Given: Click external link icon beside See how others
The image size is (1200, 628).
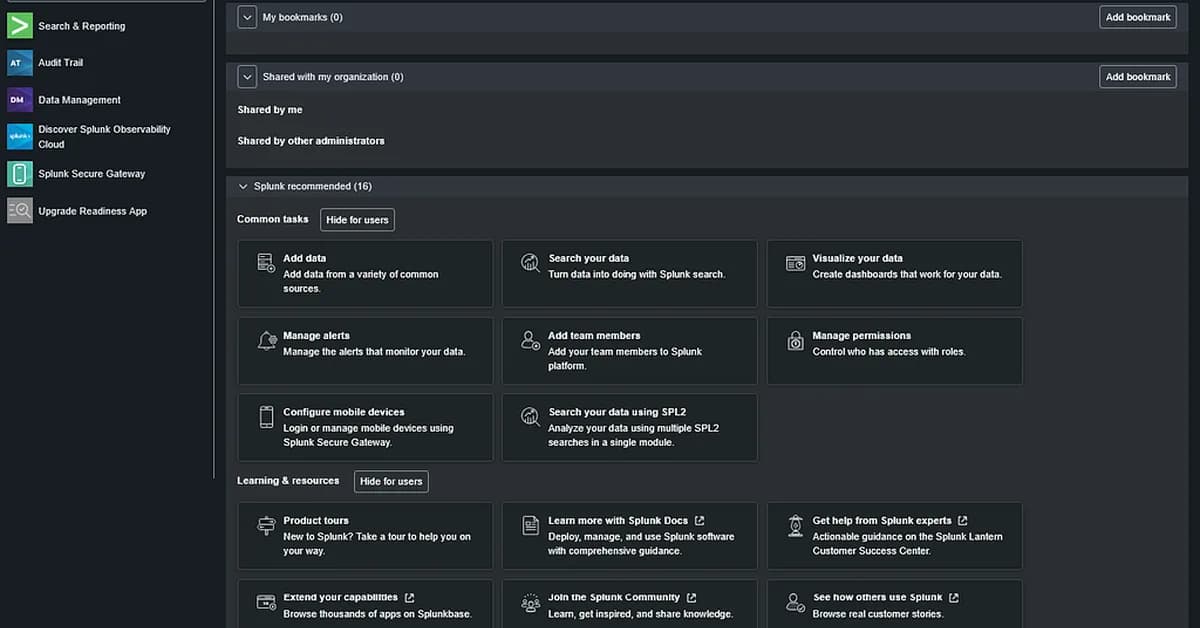Looking at the screenshot, I should 954,598.
